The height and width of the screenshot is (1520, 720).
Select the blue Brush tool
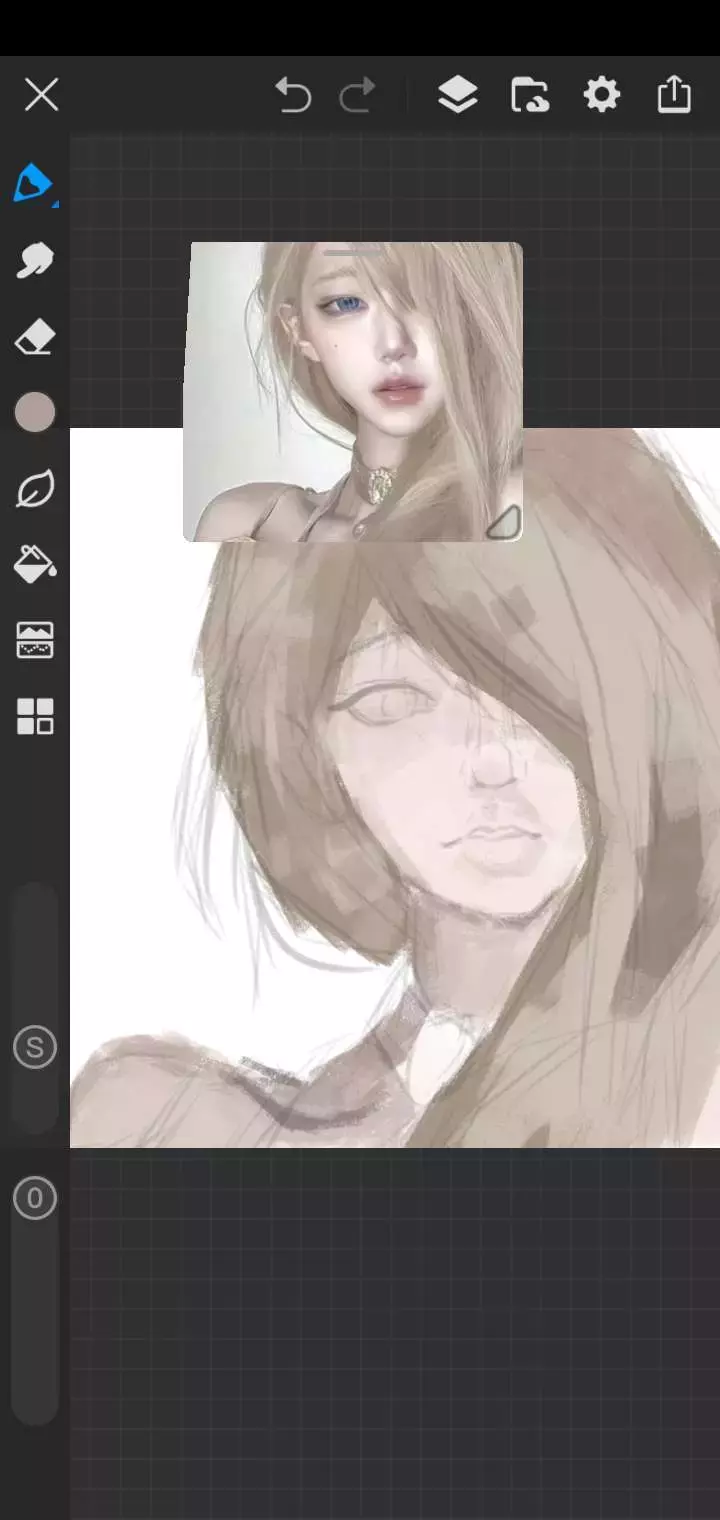click(x=34, y=184)
